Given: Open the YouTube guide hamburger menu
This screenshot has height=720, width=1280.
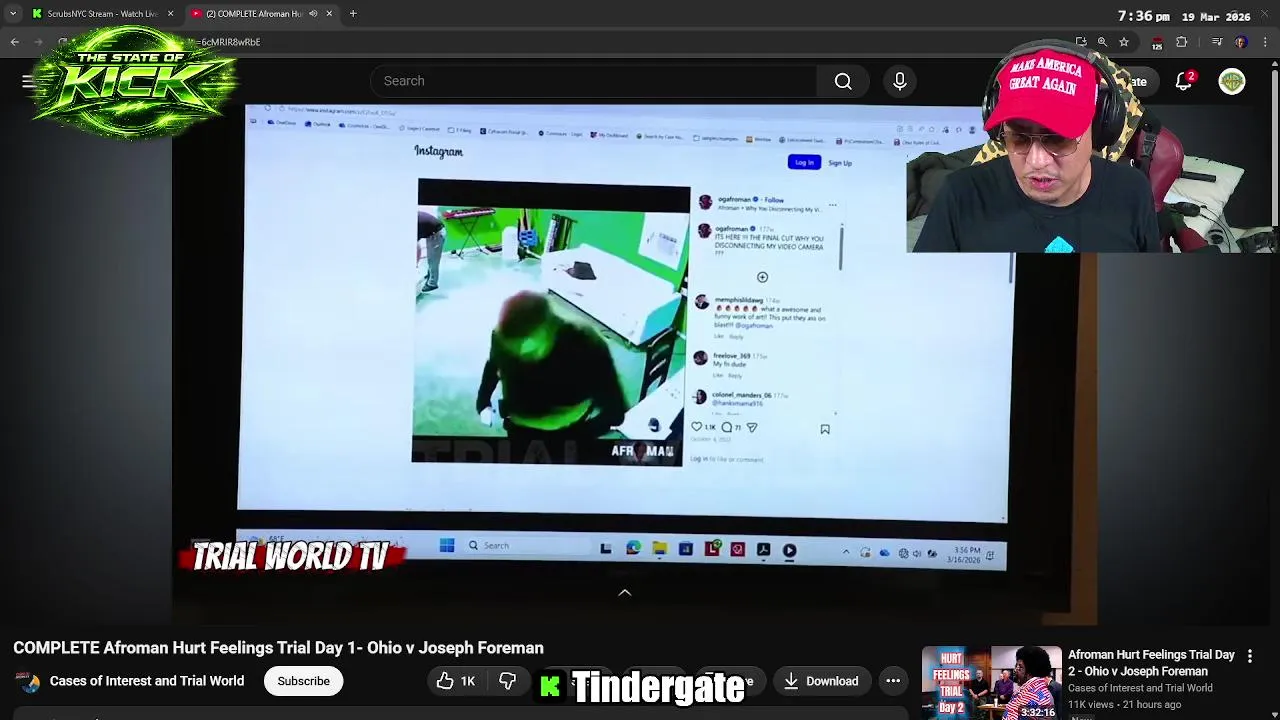Looking at the screenshot, I should (x=28, y=81).
